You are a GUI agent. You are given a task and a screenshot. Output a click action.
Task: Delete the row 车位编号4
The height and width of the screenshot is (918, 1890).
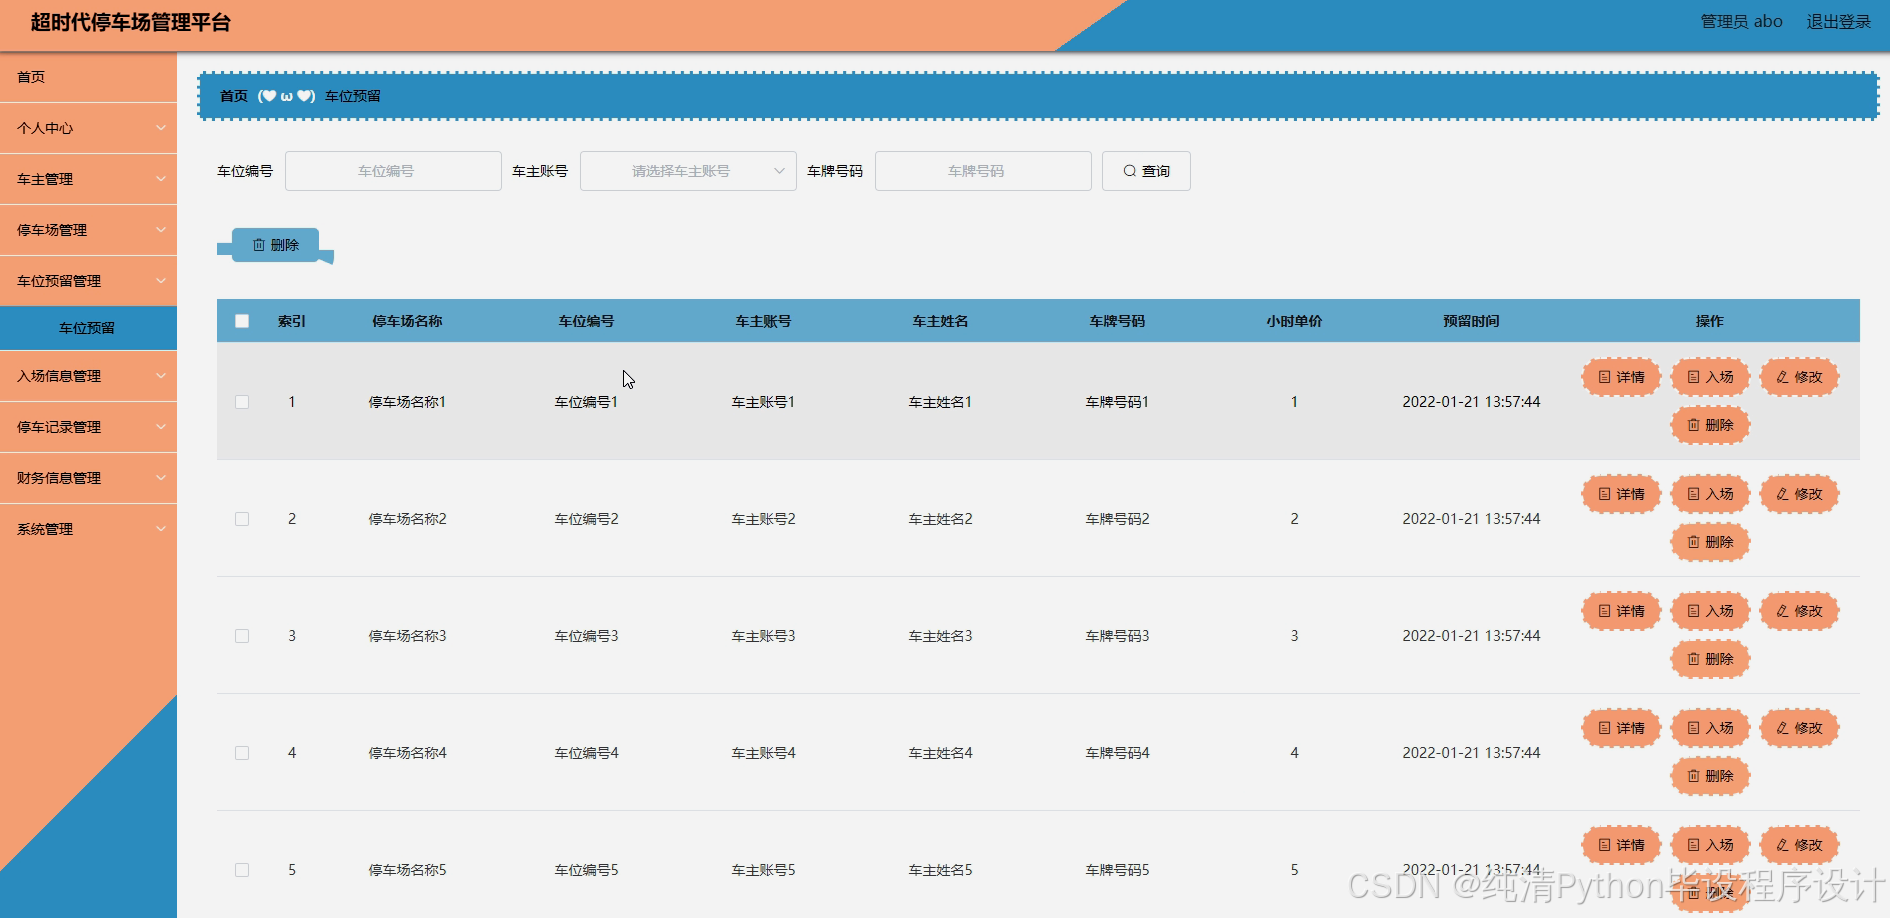(x=1710, y=776)
